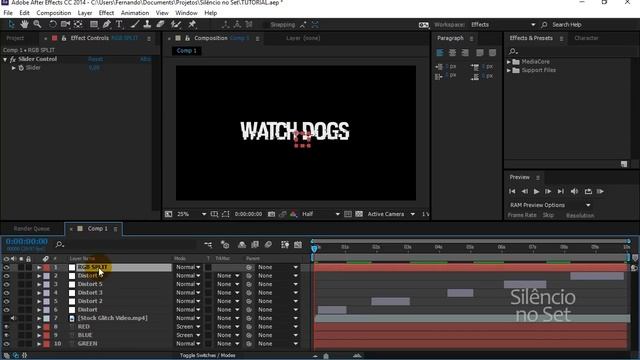
Task: Open the Layer menu
Action: (85, 13)
